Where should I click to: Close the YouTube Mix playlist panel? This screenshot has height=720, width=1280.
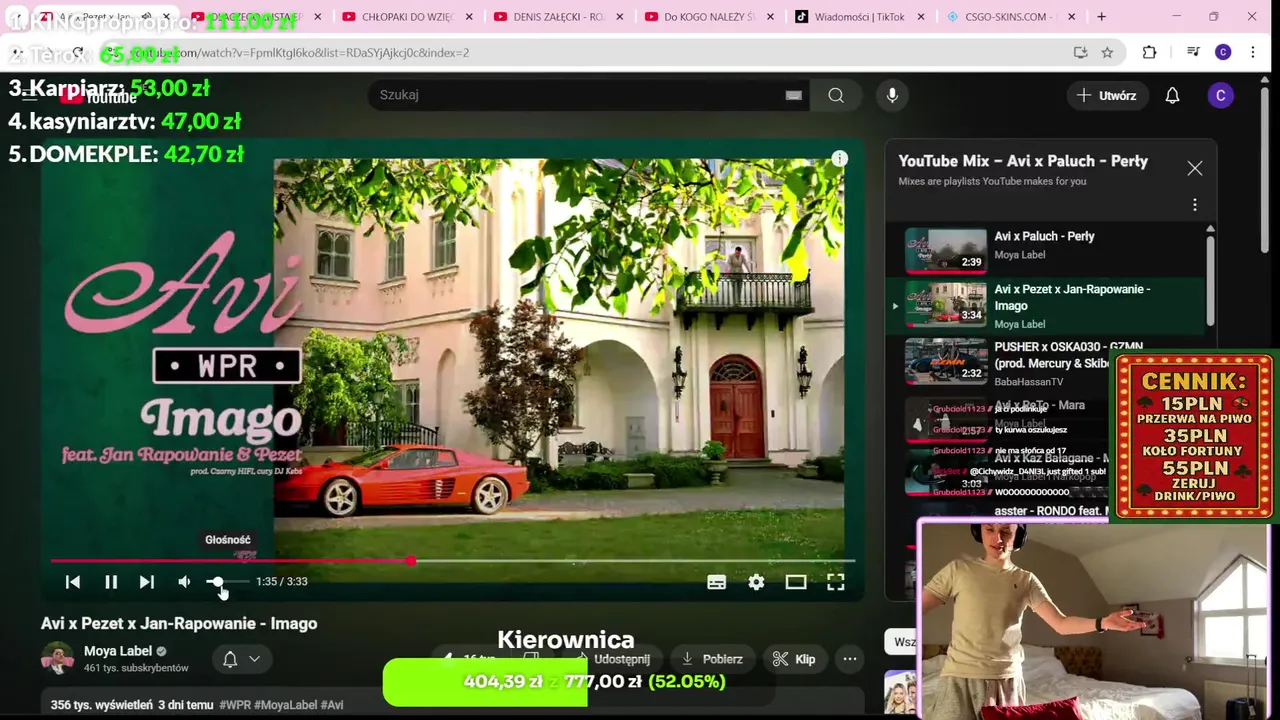[1195, 168]
